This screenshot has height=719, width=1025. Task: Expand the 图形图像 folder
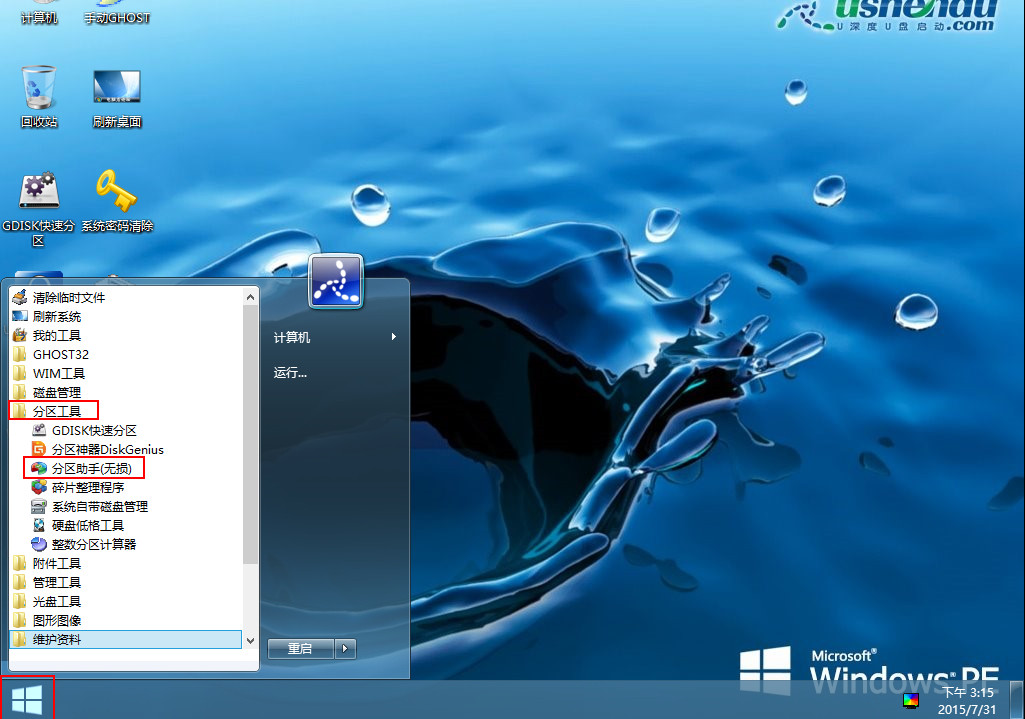point(126,620)
